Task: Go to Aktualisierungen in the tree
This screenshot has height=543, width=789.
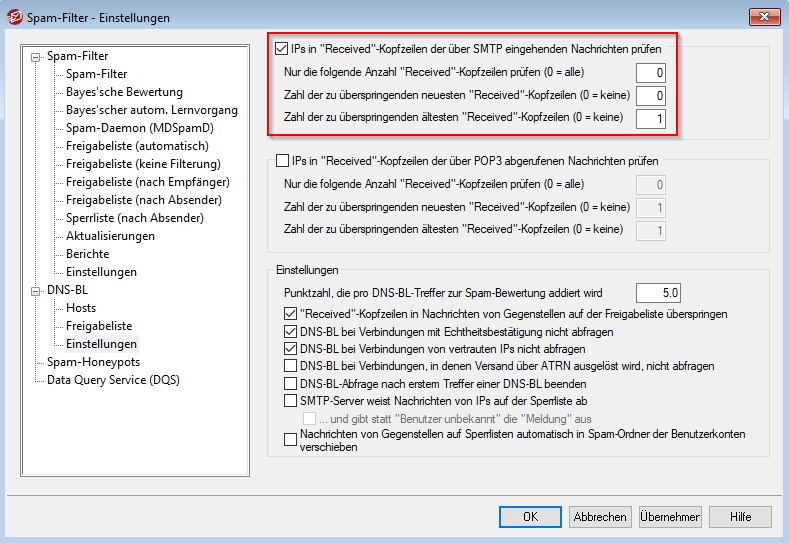Action: pos(110,236)
